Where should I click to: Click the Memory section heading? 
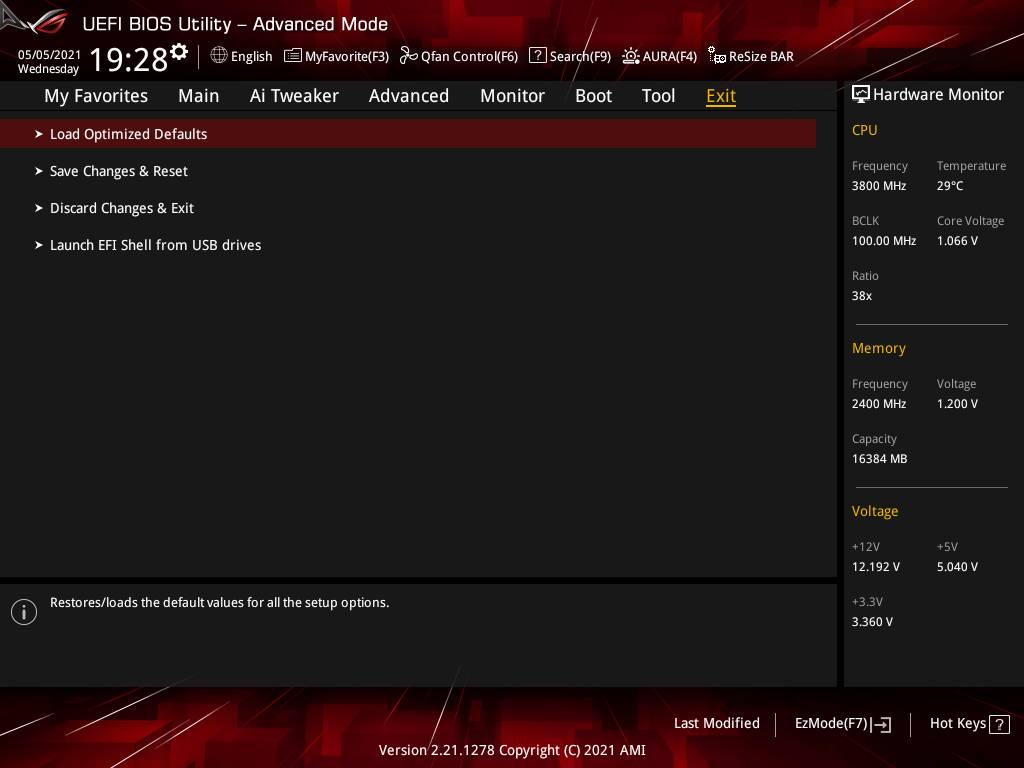point(878,349)
